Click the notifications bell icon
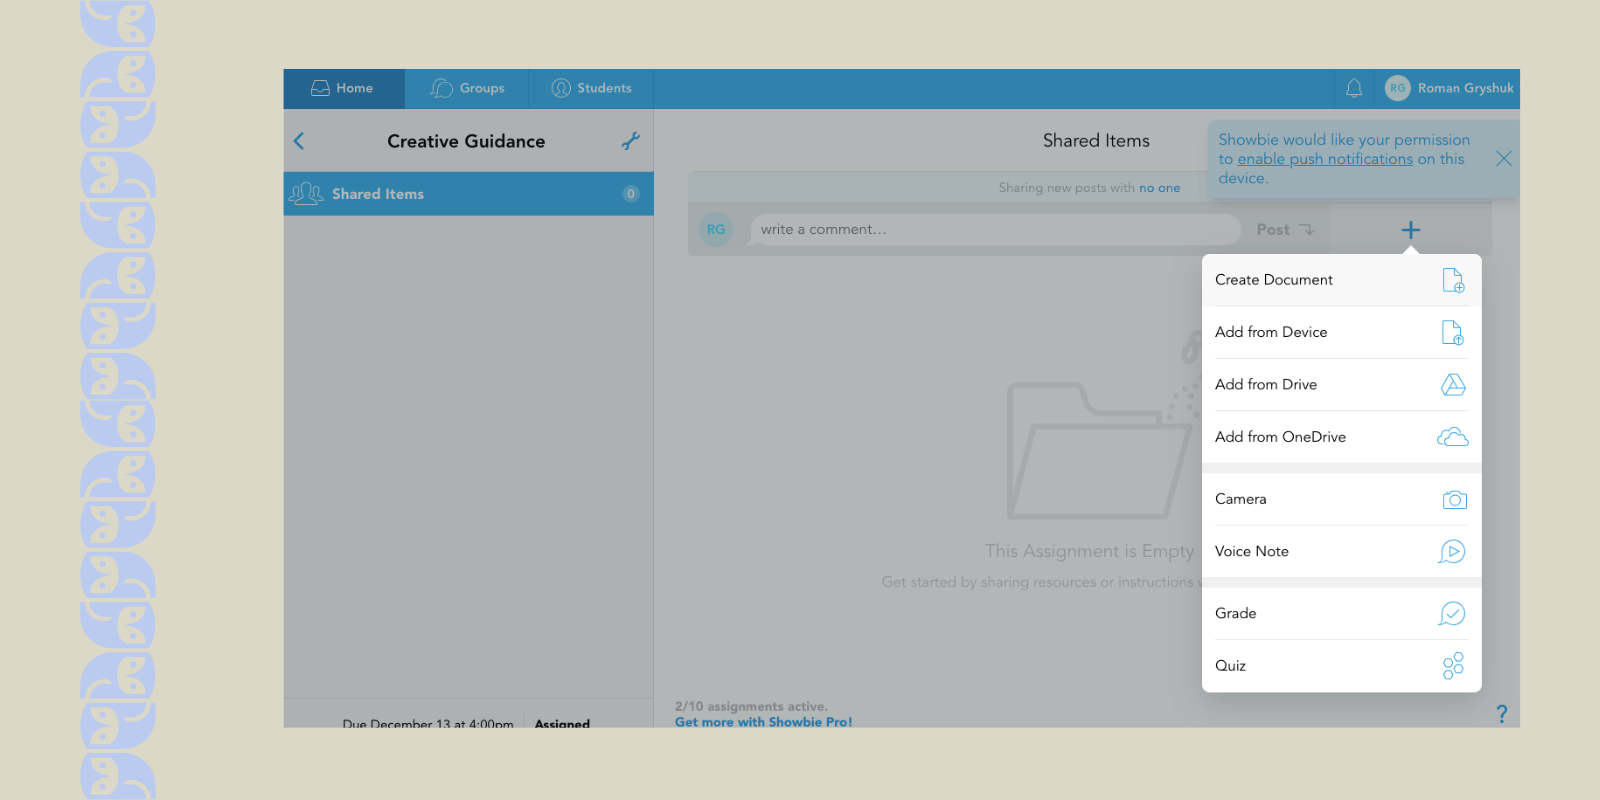1600x800 pixels. pyautogui.click(x=1354, y=88)
